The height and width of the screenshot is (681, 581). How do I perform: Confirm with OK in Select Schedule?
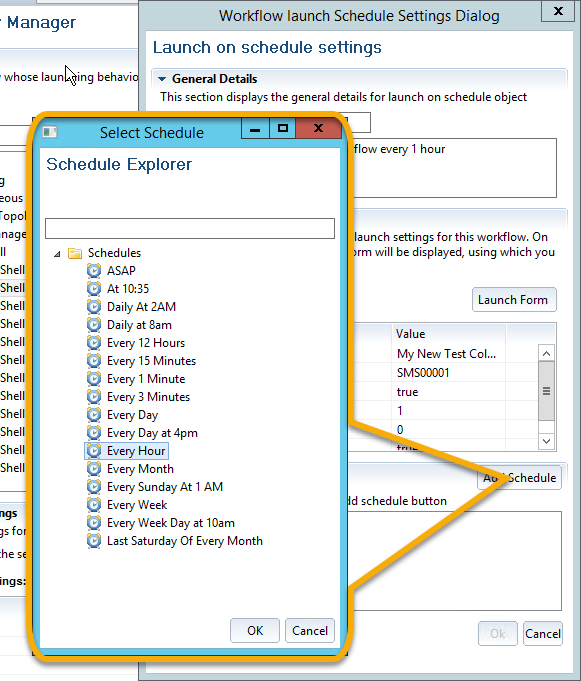pyautogui.click(x=255, y=631)
